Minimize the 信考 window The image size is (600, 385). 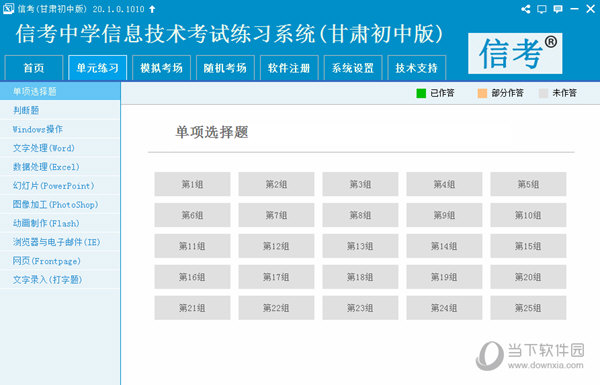coord(574,9)
